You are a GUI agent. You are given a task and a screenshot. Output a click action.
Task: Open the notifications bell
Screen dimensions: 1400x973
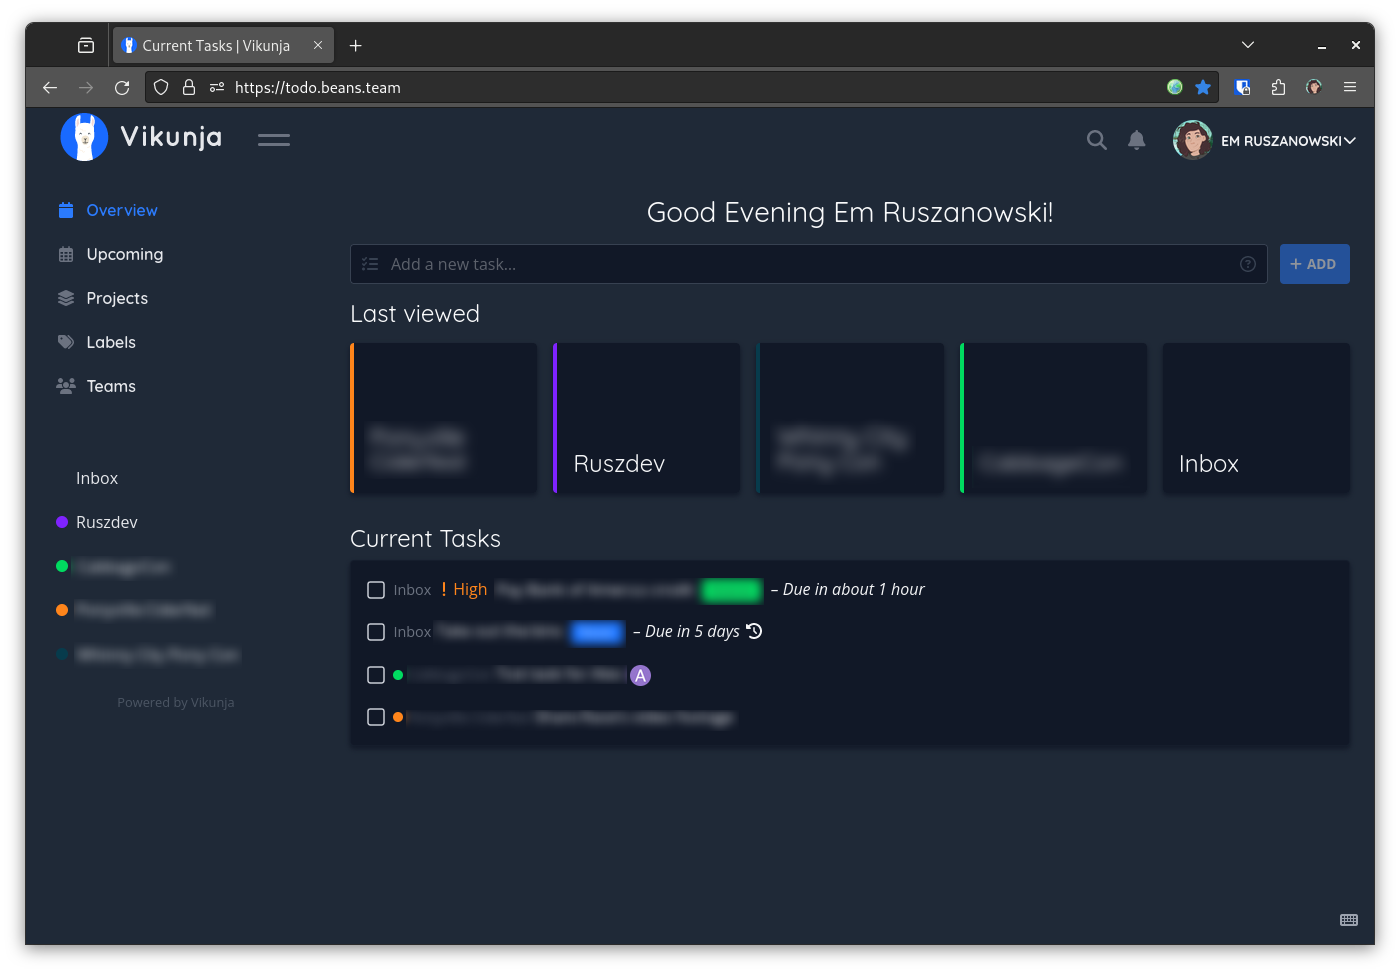(x=1137, y=140)
